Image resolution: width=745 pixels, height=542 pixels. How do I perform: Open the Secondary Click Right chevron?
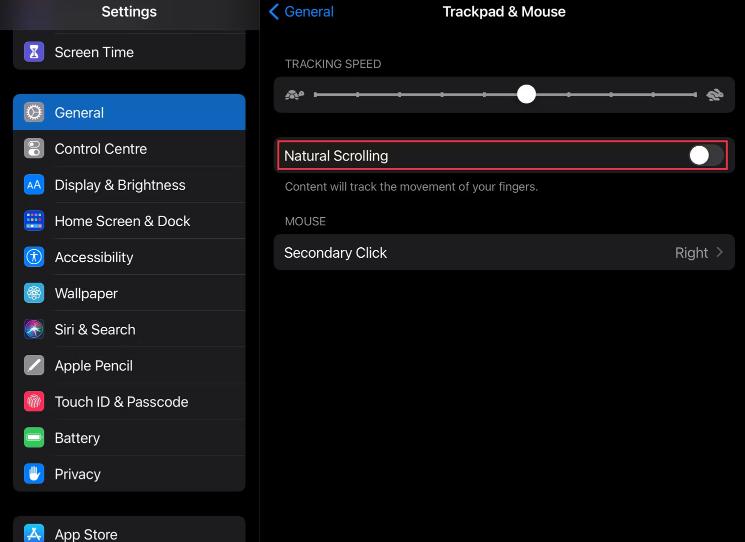coord(719,252)
